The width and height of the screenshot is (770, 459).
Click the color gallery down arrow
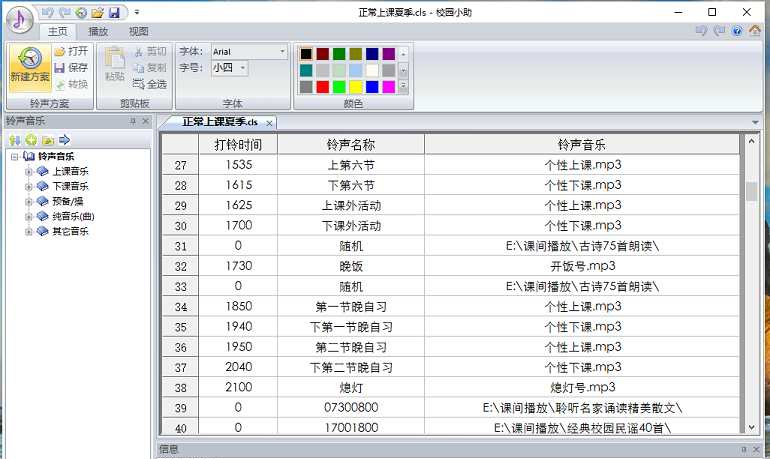coord(403,70)
